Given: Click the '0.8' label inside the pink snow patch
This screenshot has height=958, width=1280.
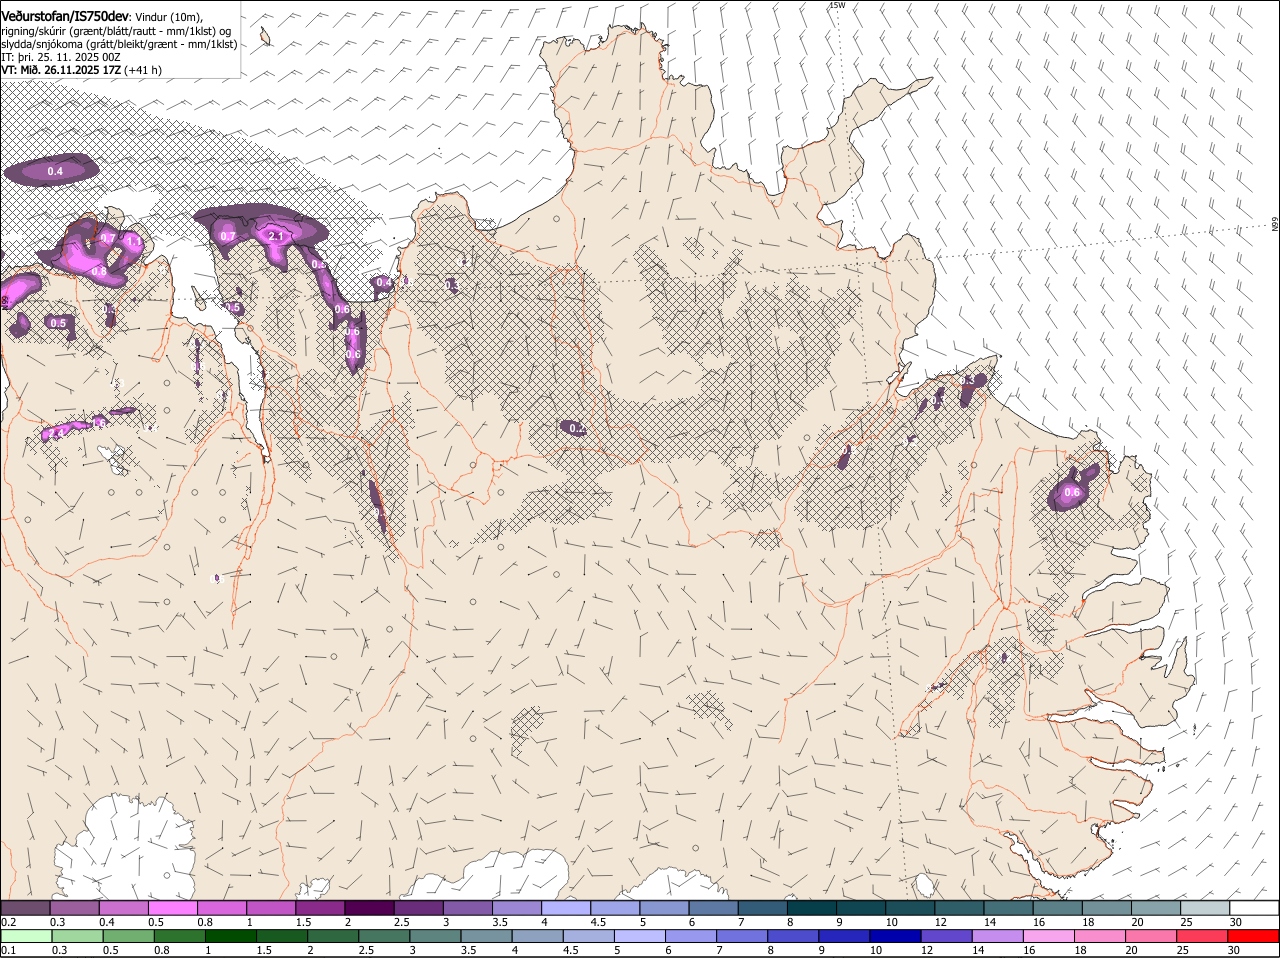Looking at the screenshot, I should tap(99, 271).
